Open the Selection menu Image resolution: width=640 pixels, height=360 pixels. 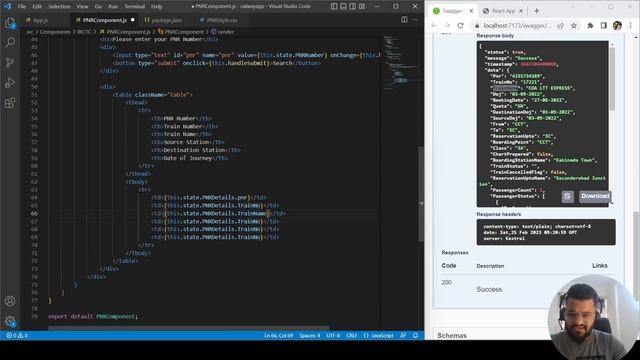pos(59,7)
